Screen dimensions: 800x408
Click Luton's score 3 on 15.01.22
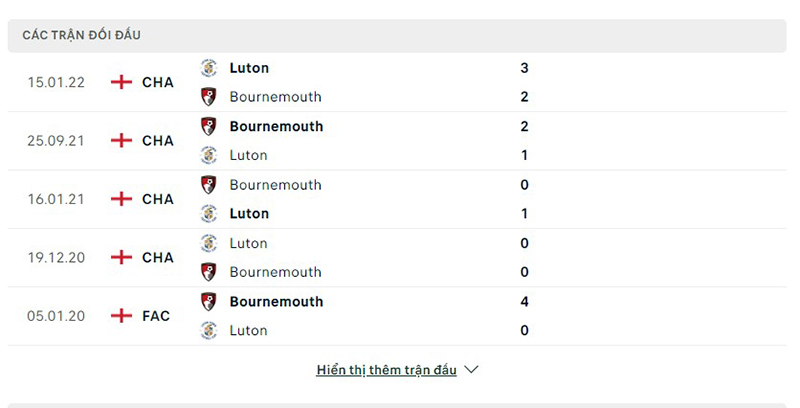(x=525, y=68)
